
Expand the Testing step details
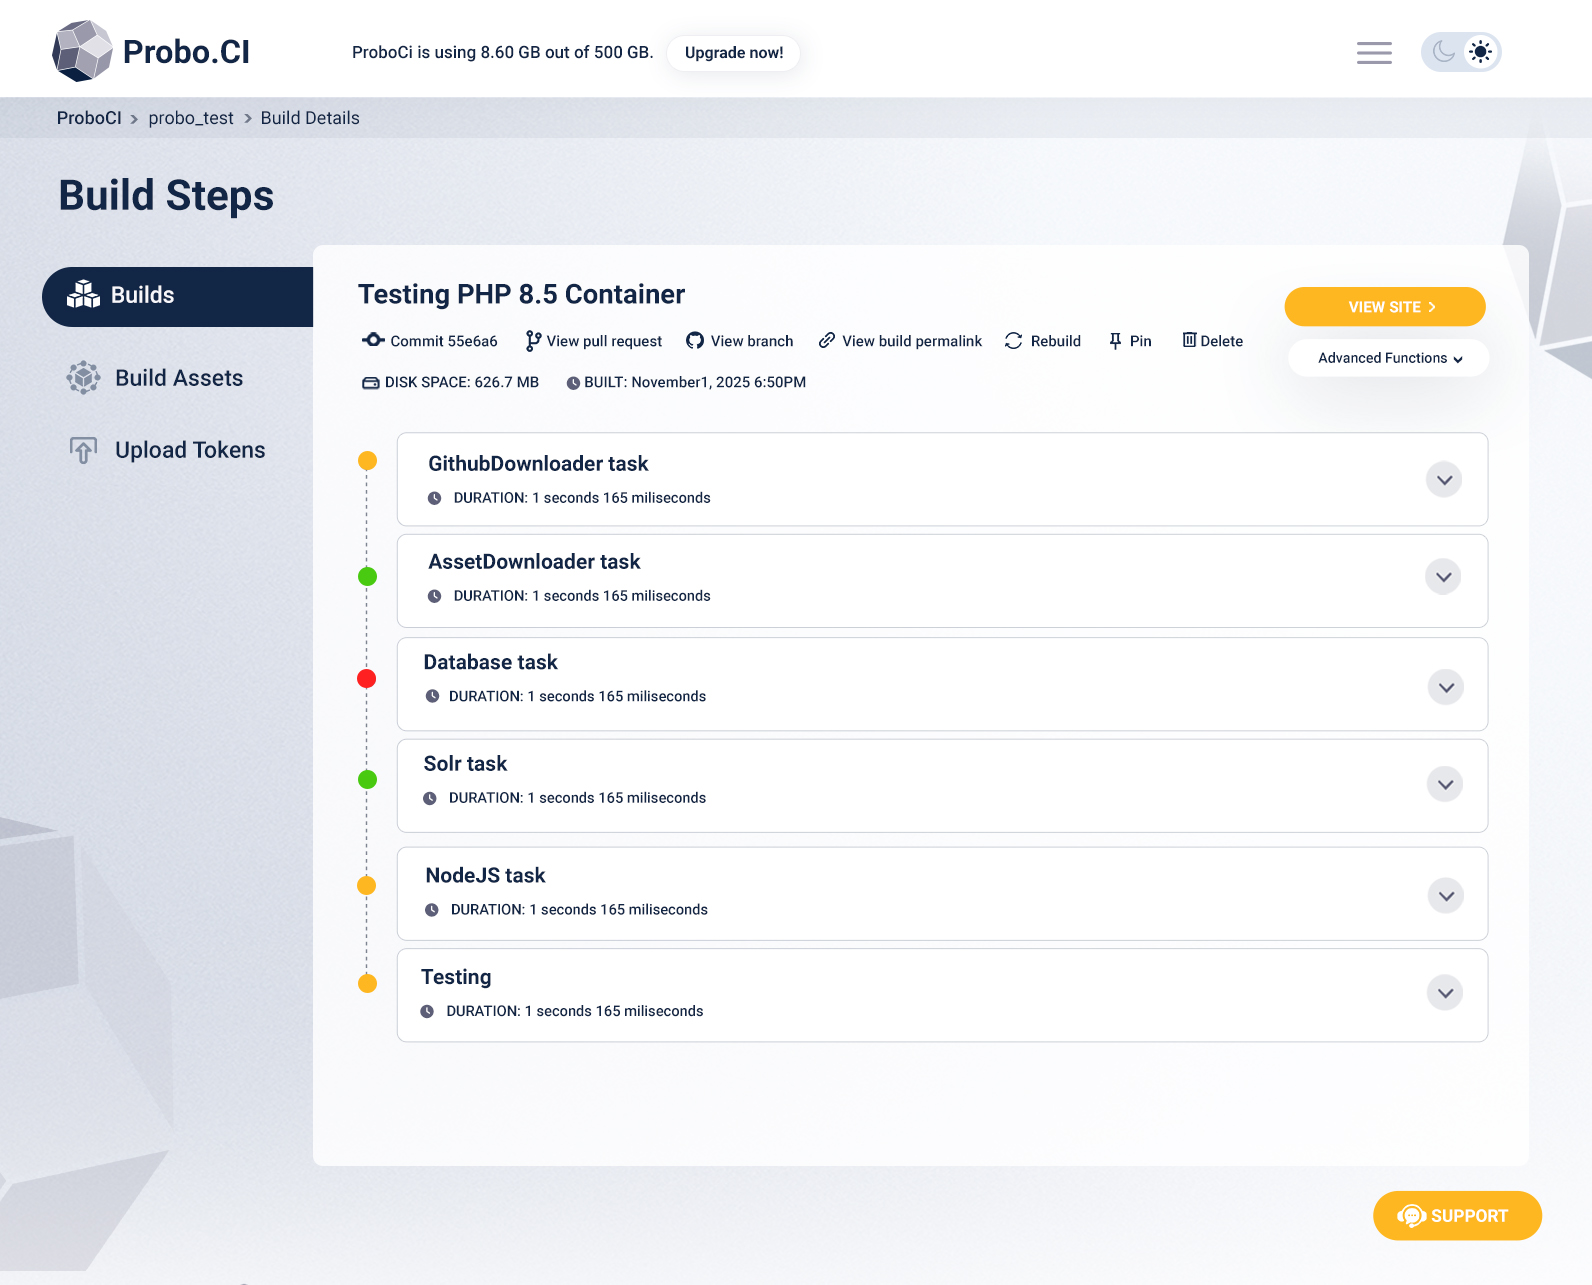pyautogui.click(x=1446, y=993)
